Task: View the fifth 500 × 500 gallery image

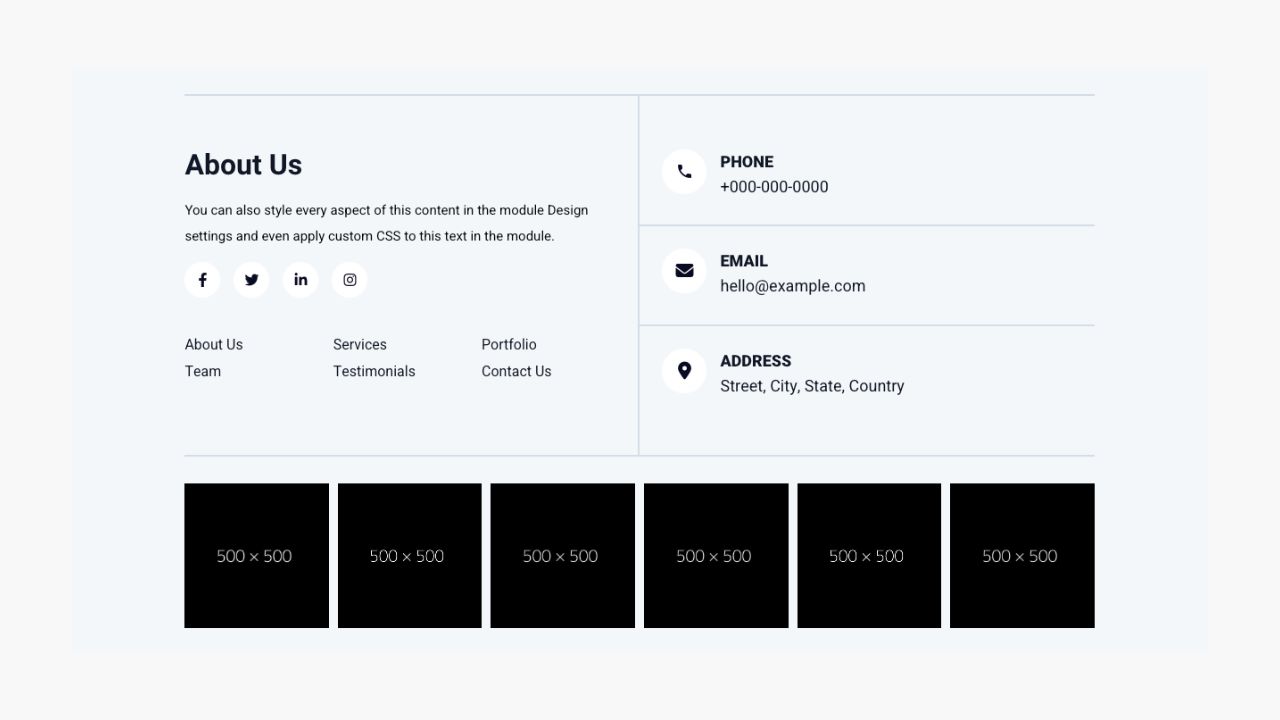Action: click(869, 556)
